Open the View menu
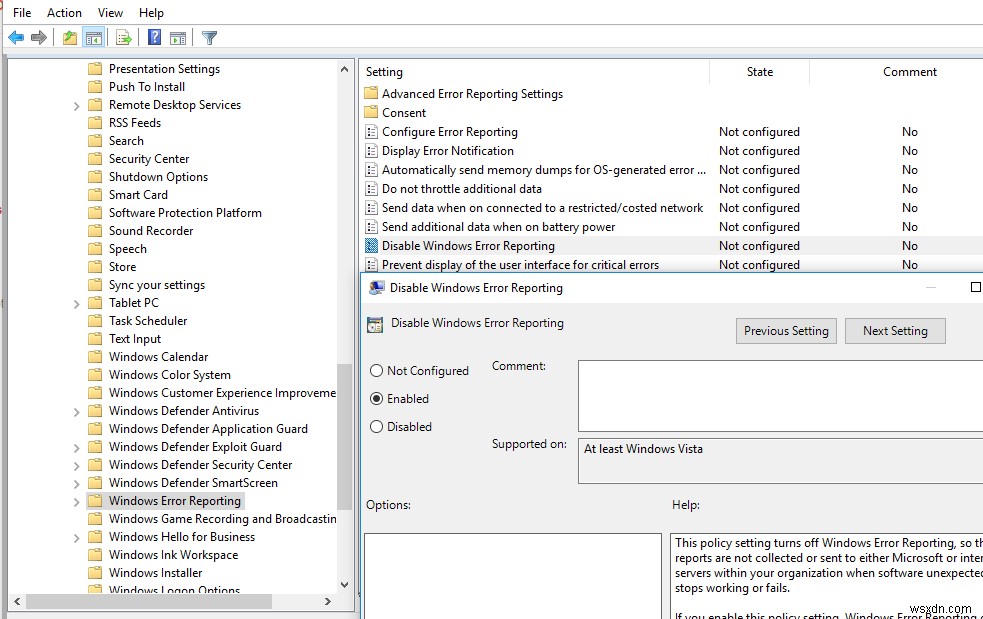 pyautogui.click(x=110, y=12)
